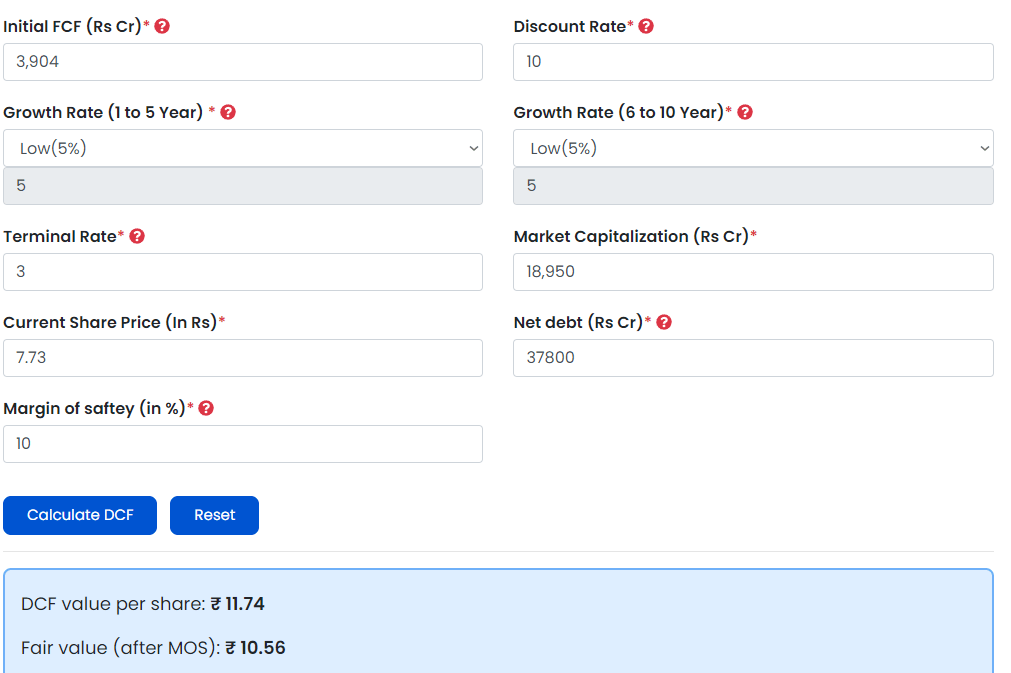
Task: Click help icon beside Initial FCF label
Action: (162, 26)
